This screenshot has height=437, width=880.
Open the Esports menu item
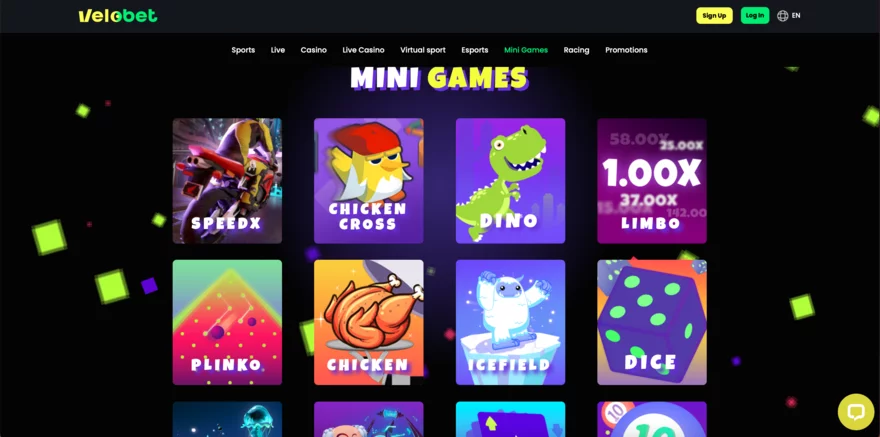point(475,50)
